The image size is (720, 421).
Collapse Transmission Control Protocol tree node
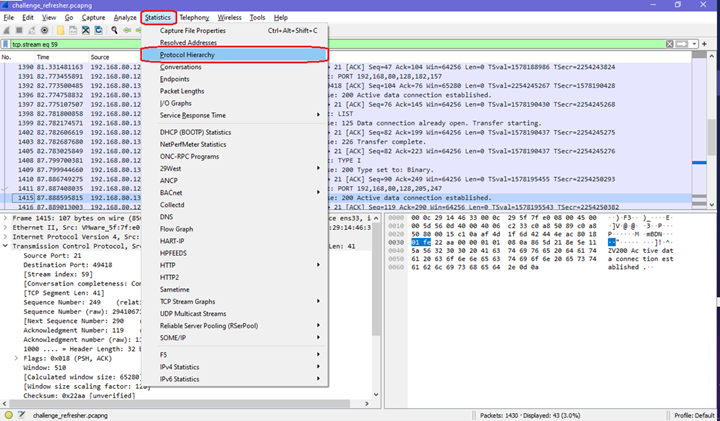(5, 246)
